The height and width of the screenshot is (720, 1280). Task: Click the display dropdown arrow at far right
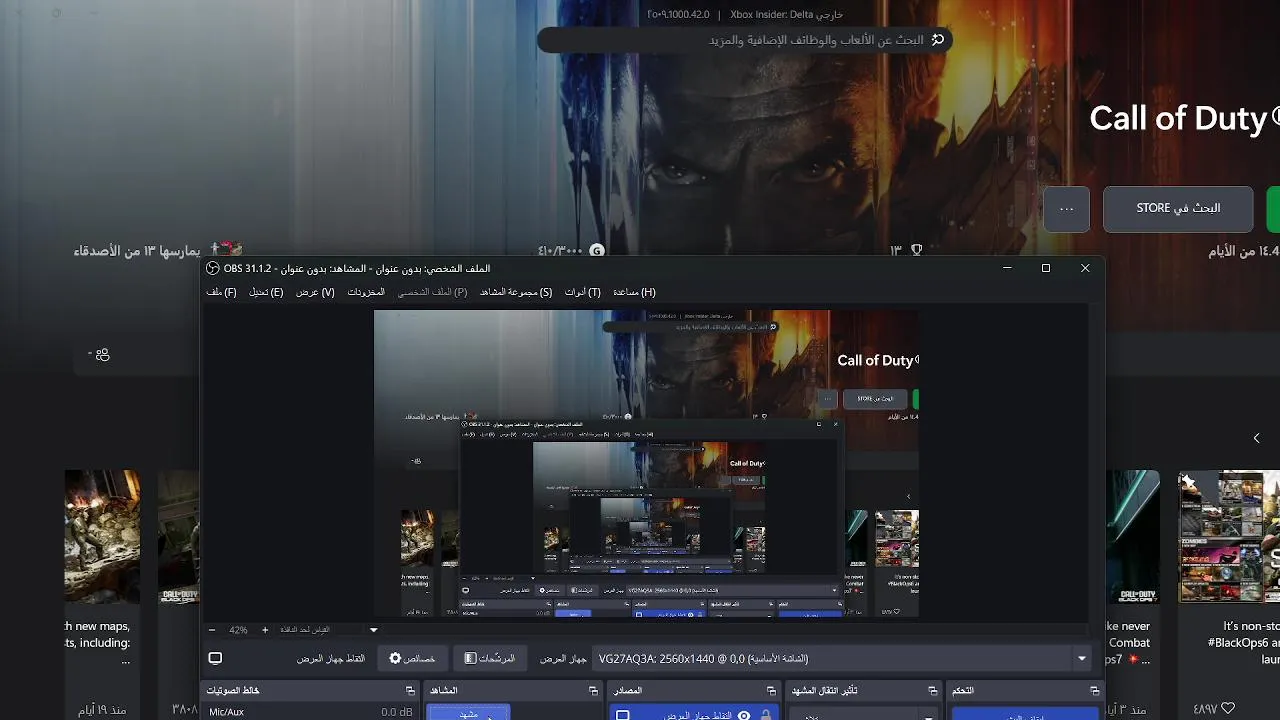pyautogui.click(x=1081, y=659)
